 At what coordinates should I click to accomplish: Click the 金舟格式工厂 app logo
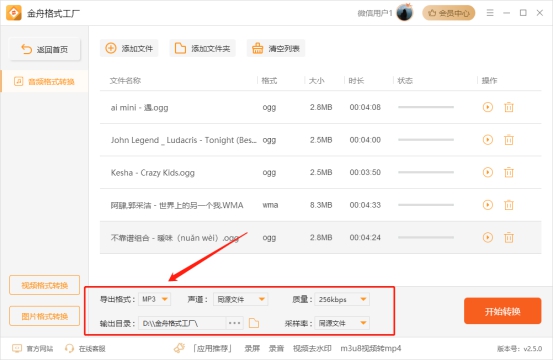point(14,13)
